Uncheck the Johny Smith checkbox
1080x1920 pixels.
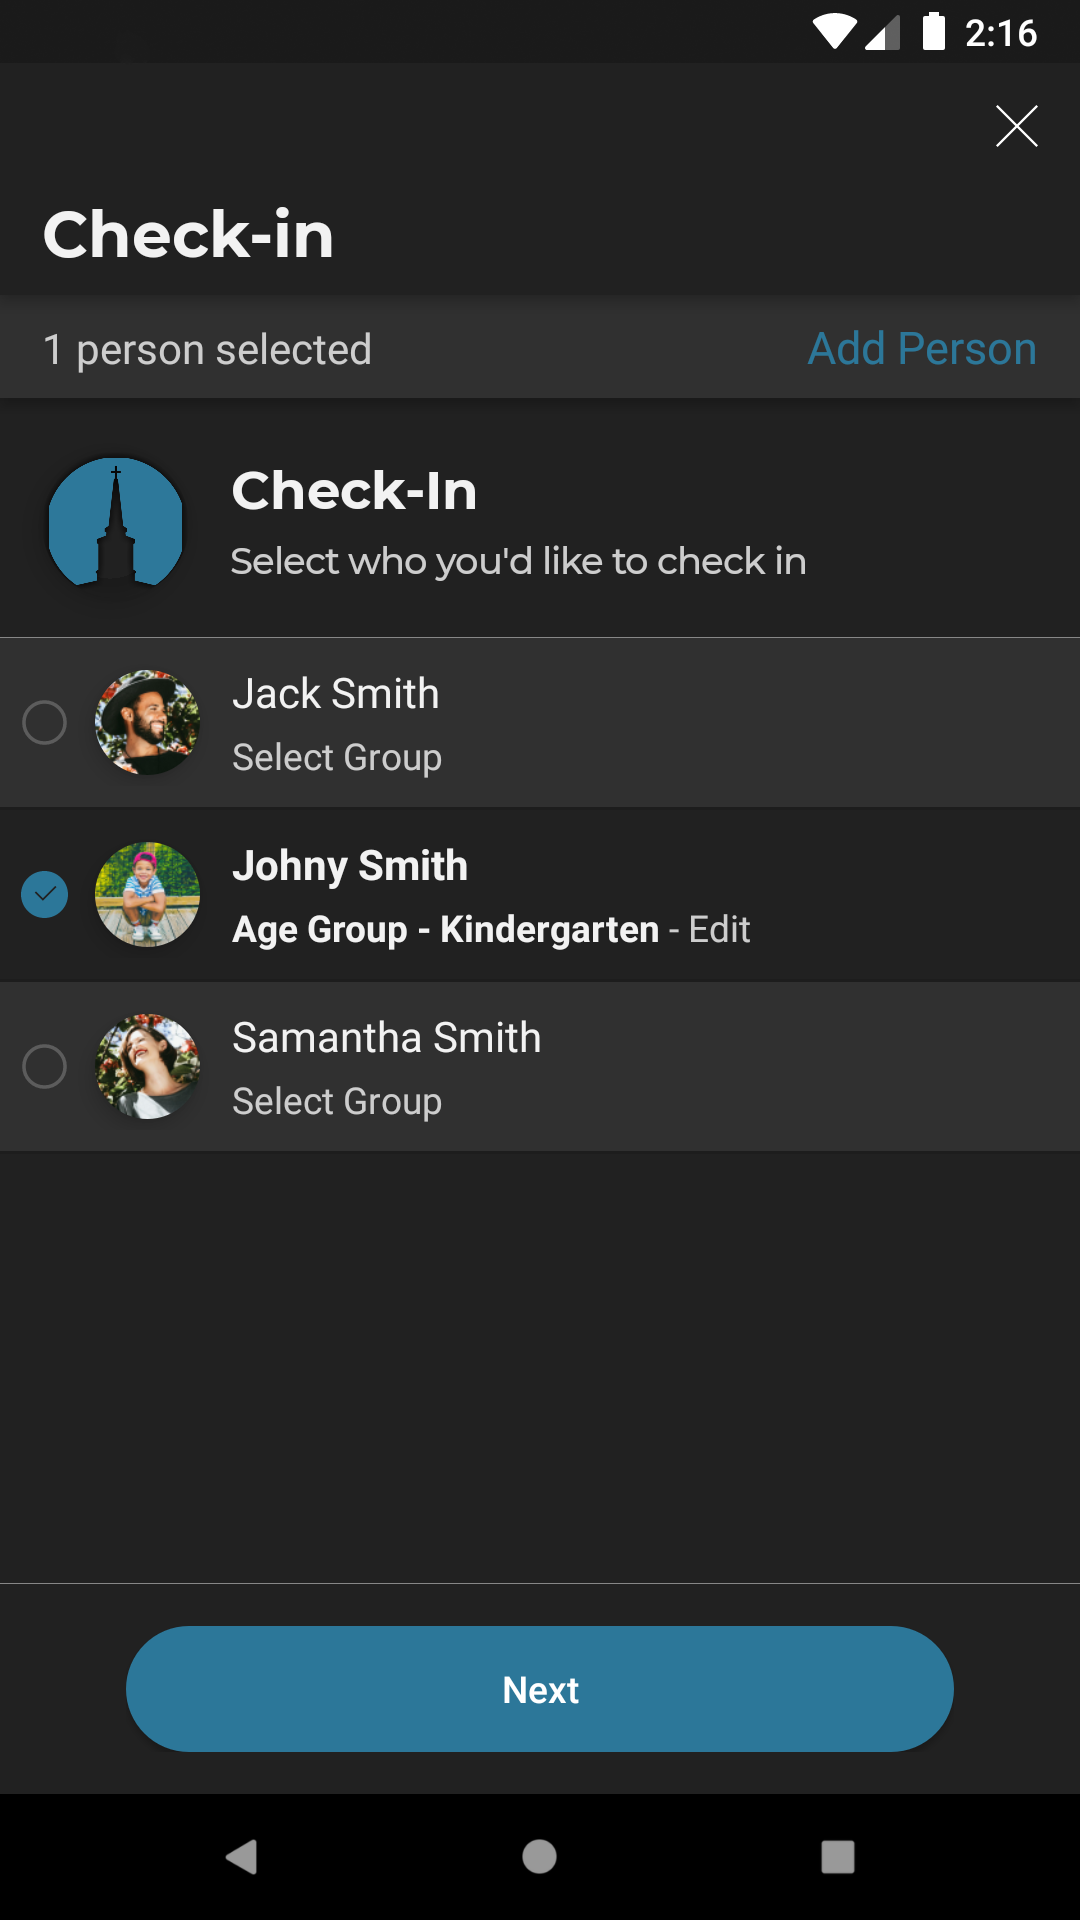[45, 894]
